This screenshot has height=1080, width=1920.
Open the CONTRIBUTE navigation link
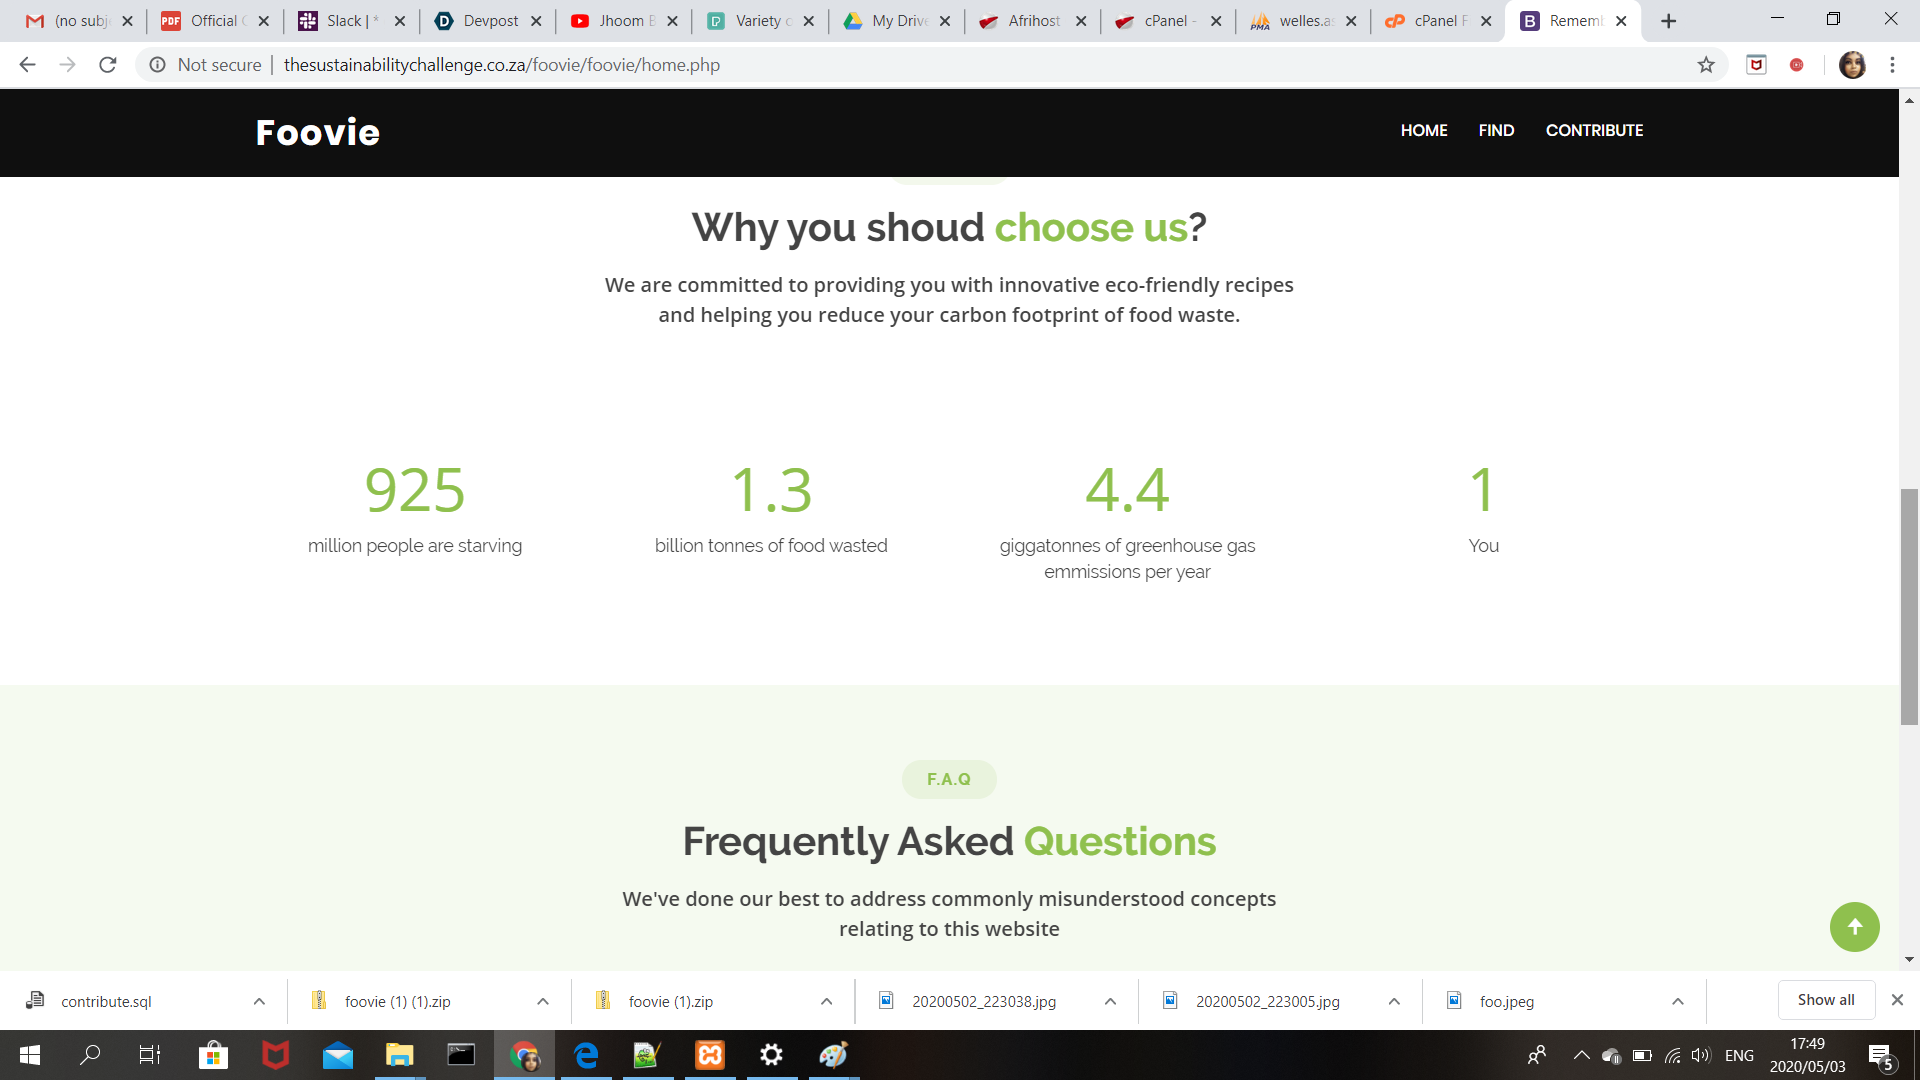coord(1594,130)
